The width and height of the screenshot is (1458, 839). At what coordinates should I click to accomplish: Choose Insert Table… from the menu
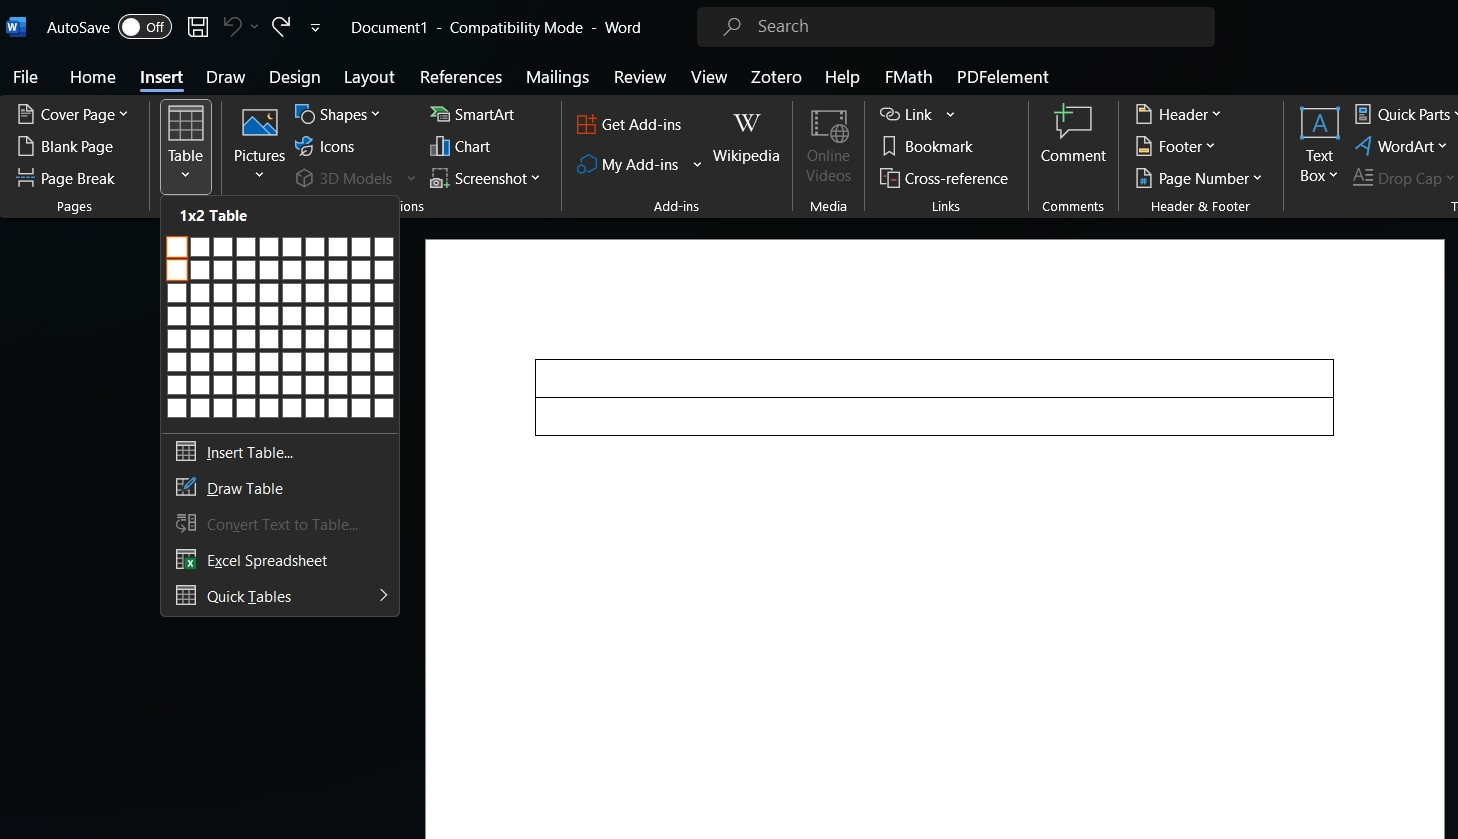pyautogui.click(x=249, y=453)
